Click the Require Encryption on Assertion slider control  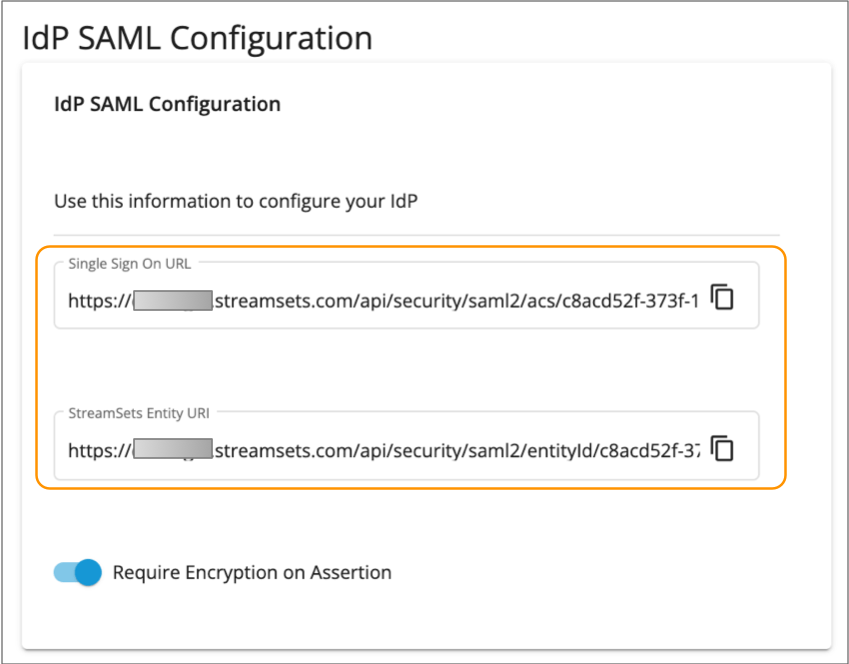point(76,572)
